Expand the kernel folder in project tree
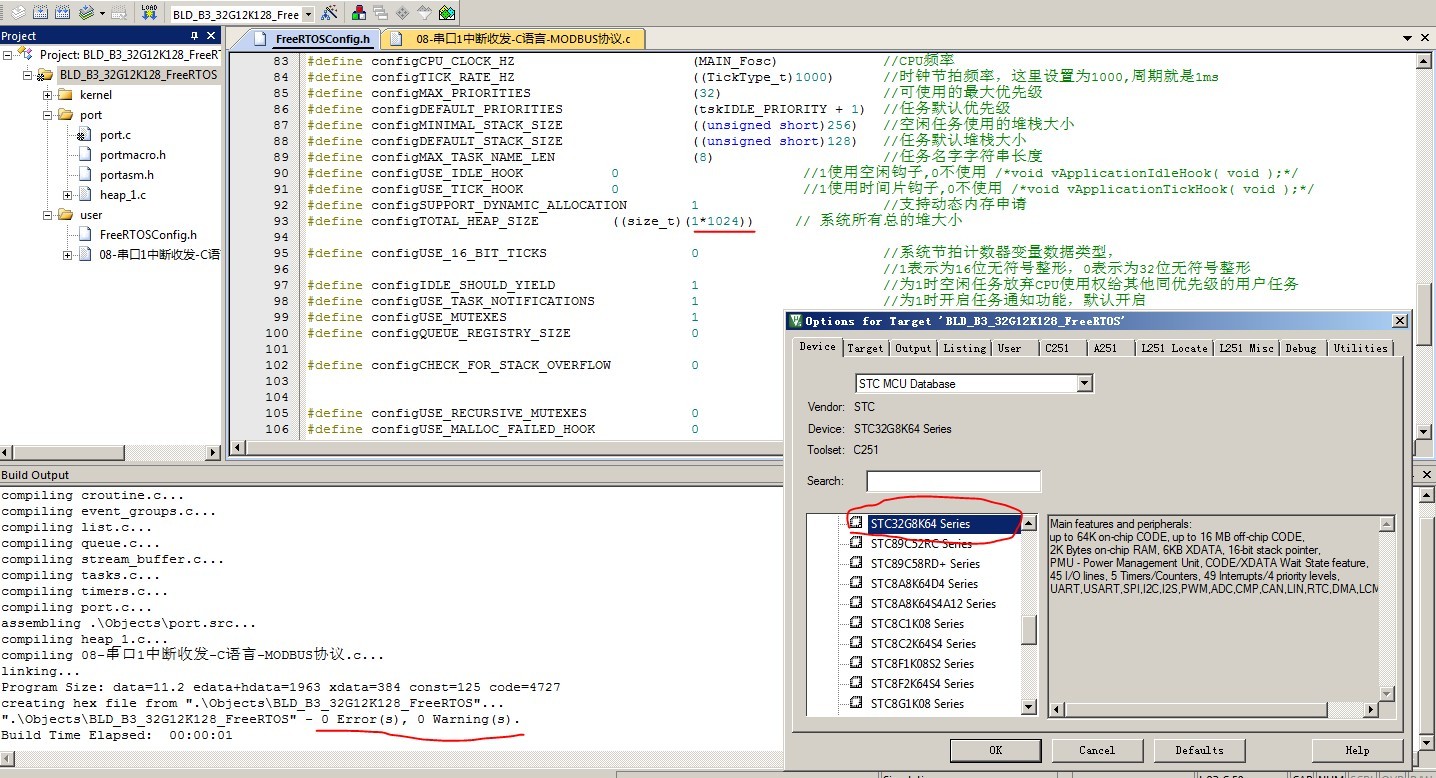This screenshot has width=1436, height=778. click(48, 94)
